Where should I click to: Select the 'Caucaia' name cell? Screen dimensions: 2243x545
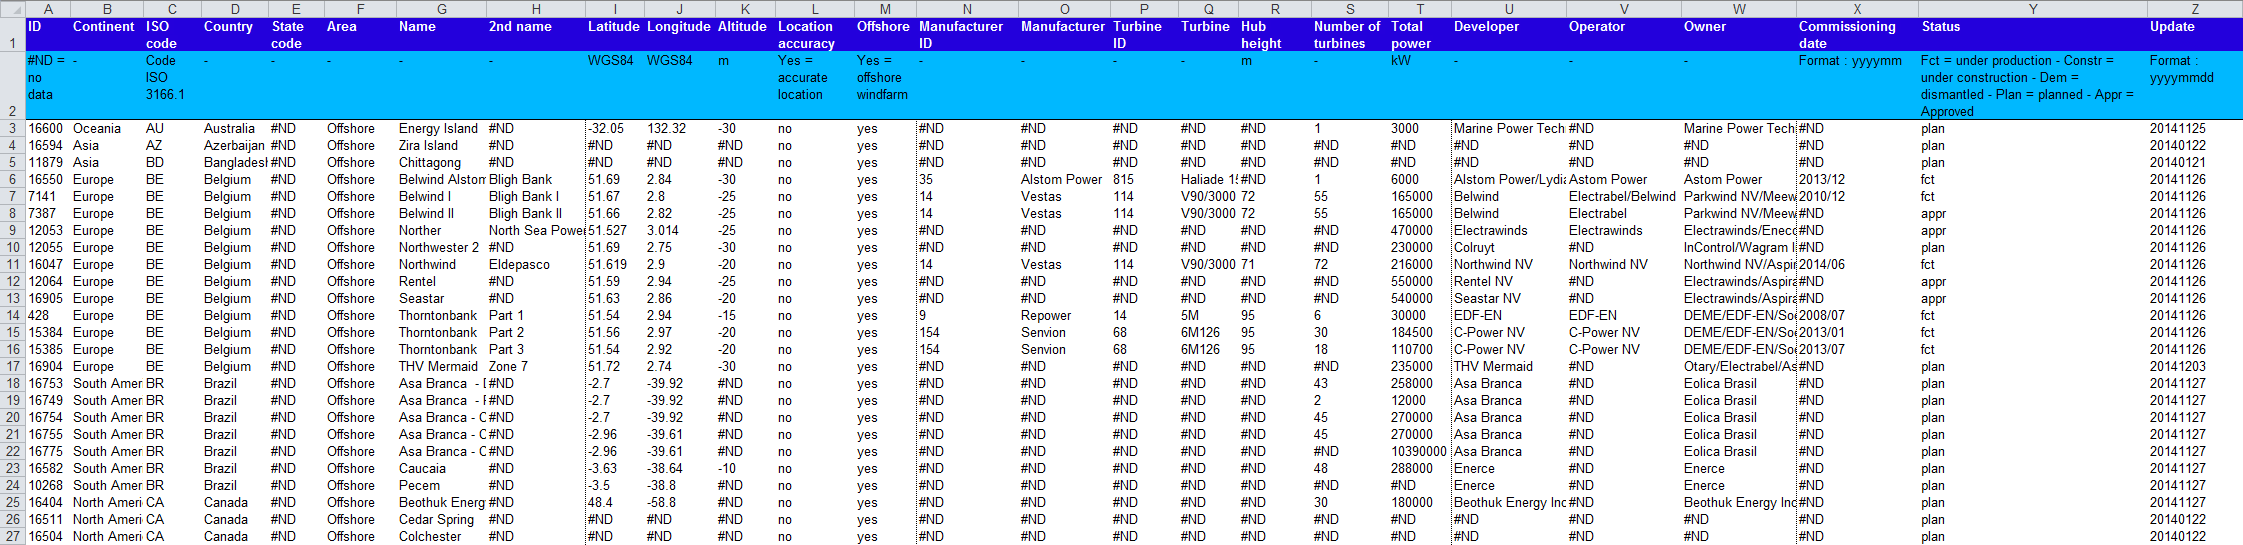click(441, 469)
